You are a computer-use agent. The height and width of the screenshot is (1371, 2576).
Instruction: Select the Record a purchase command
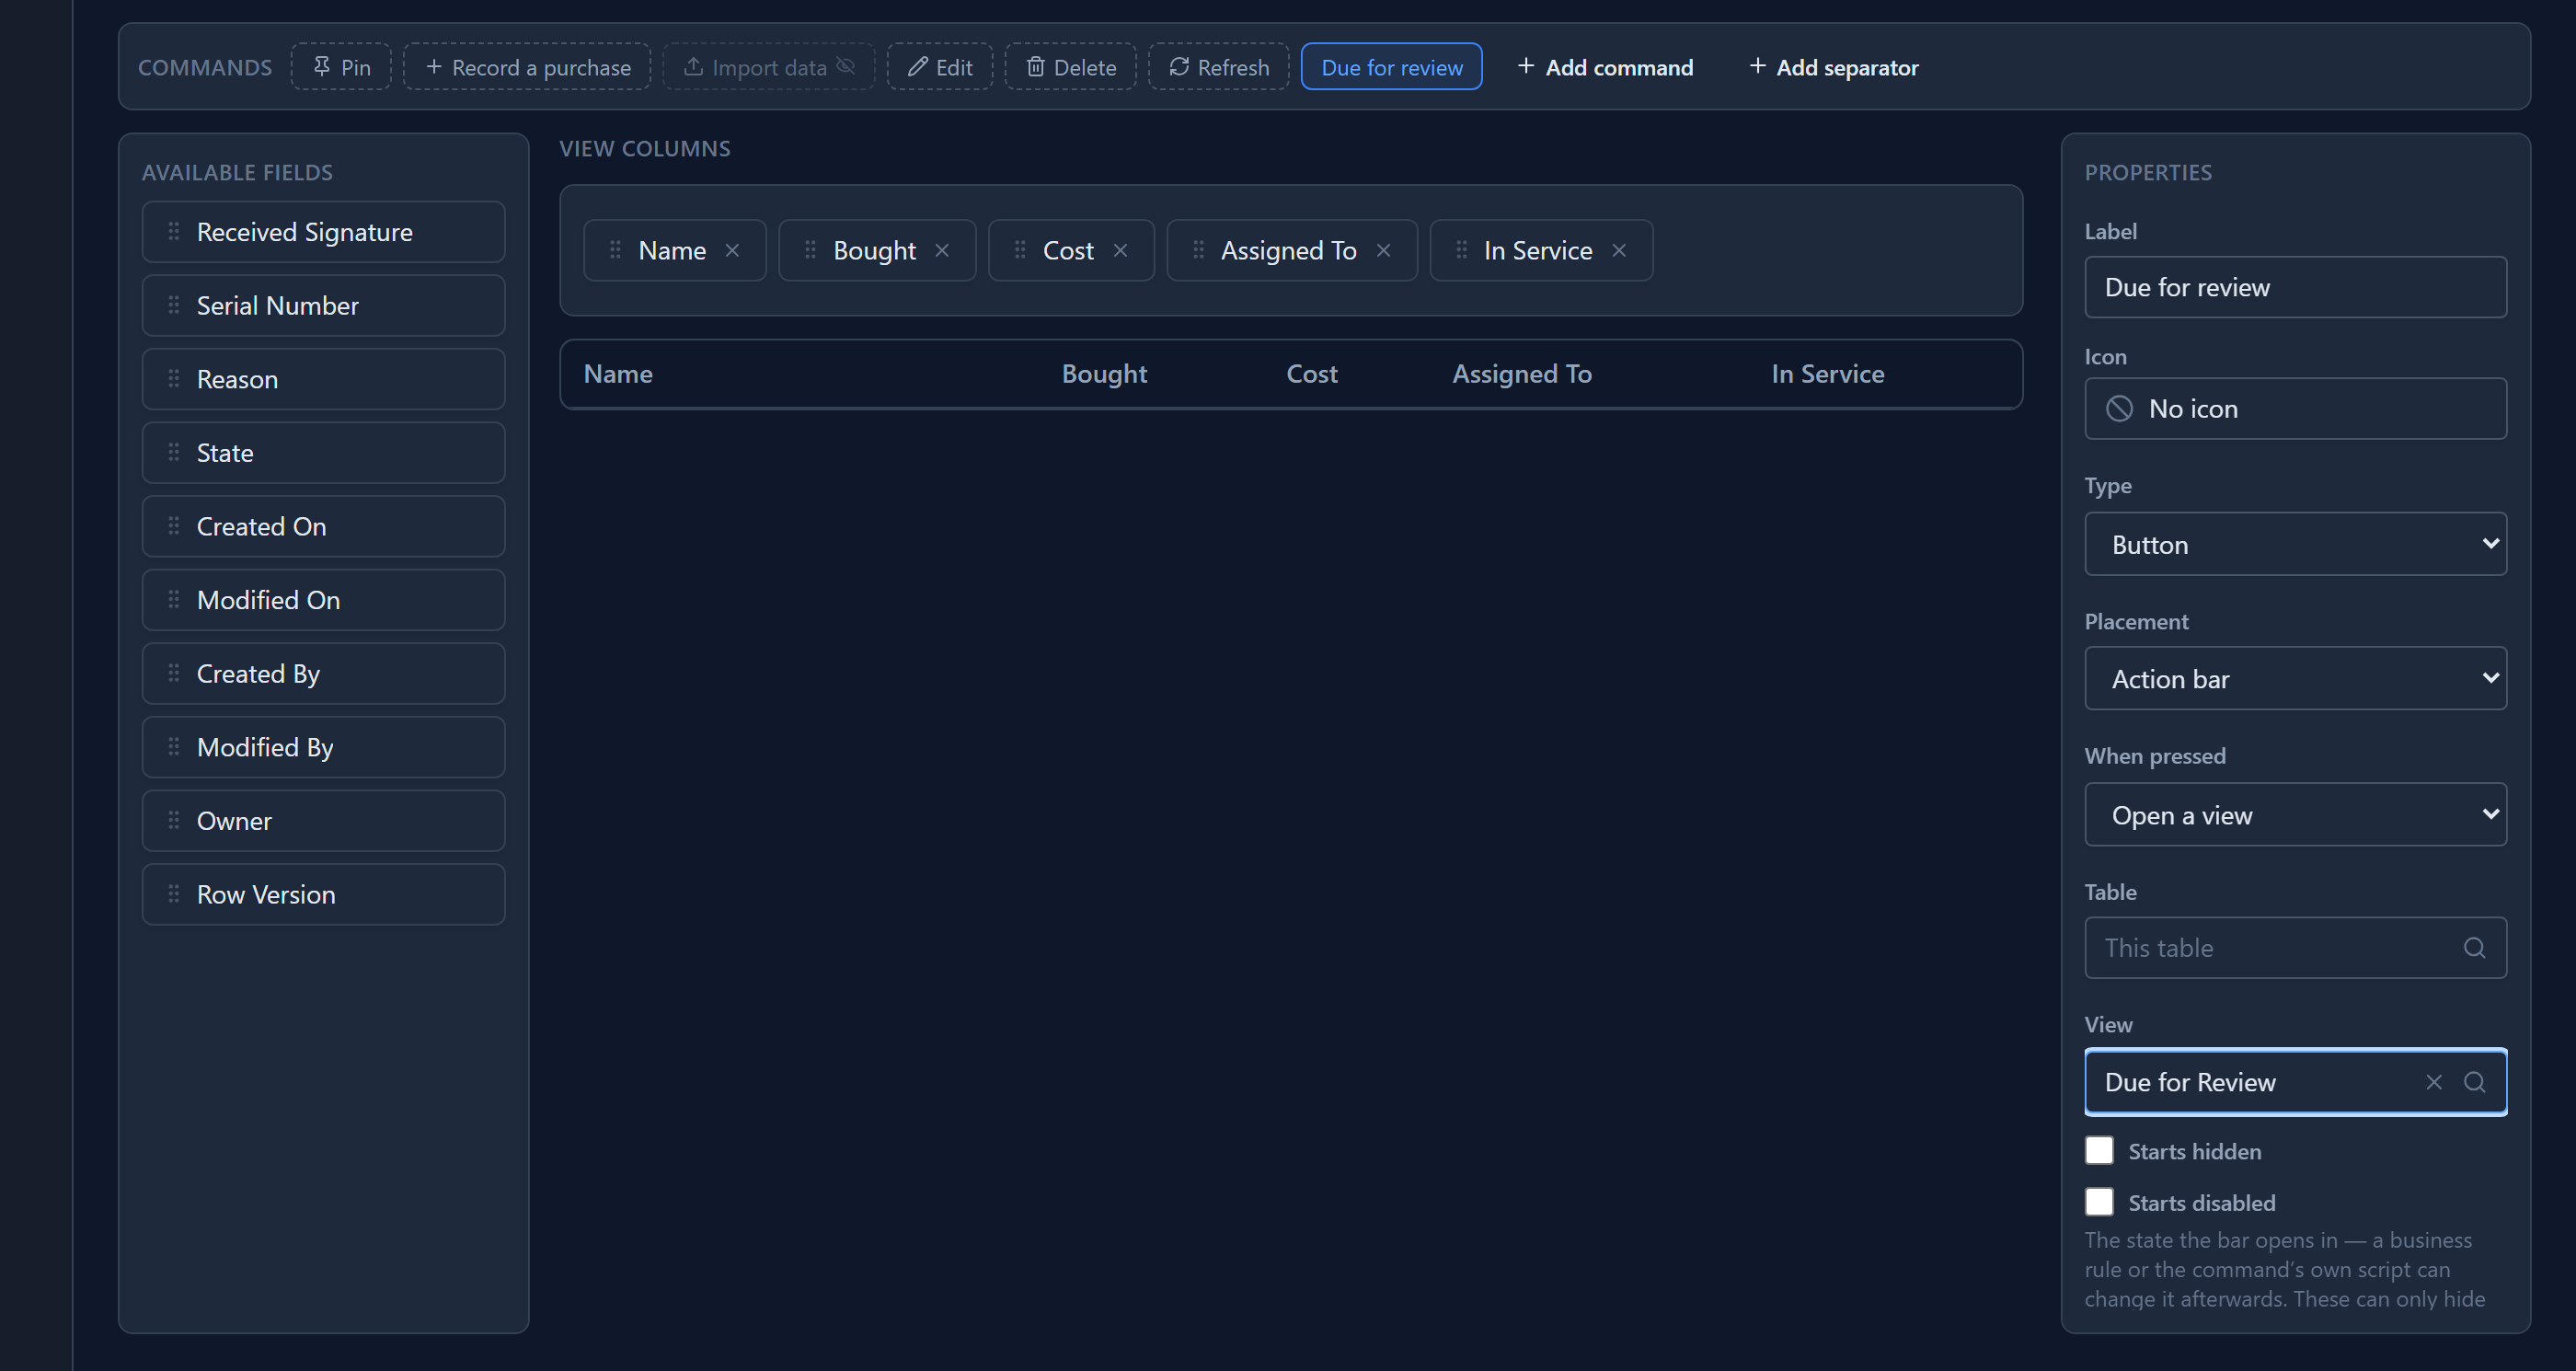527,67
